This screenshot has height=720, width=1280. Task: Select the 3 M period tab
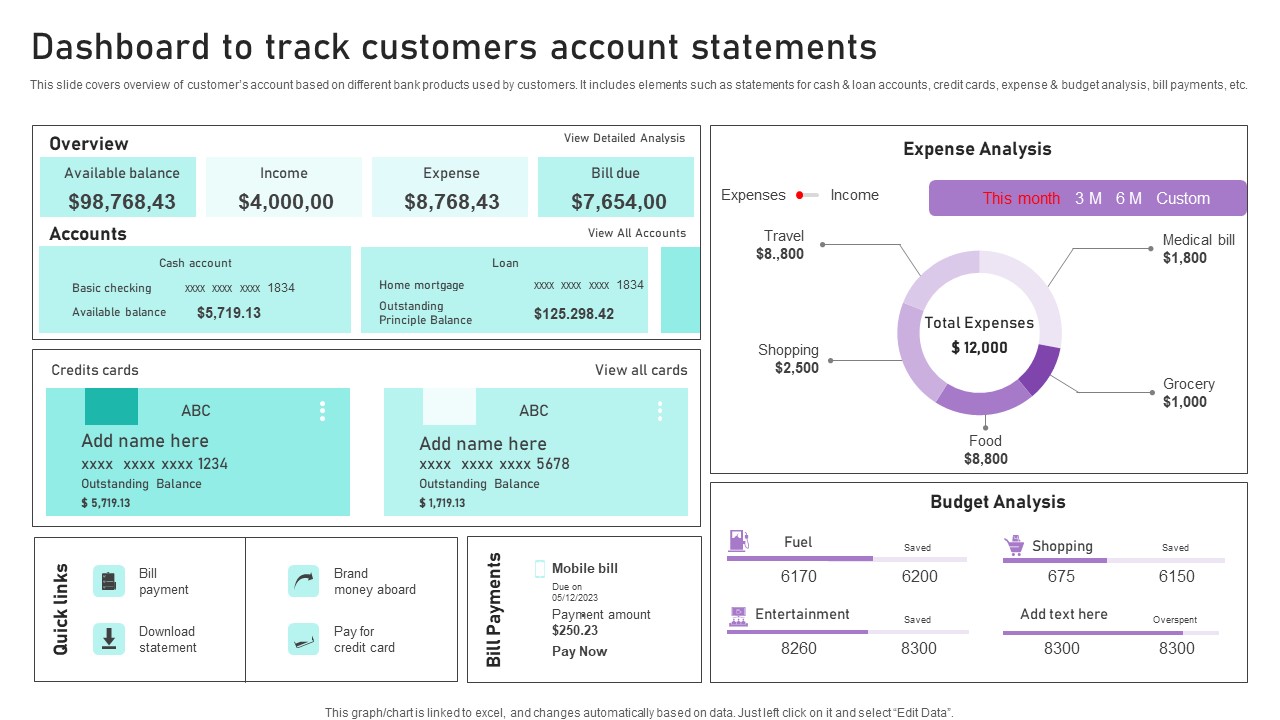point(1088,198)
